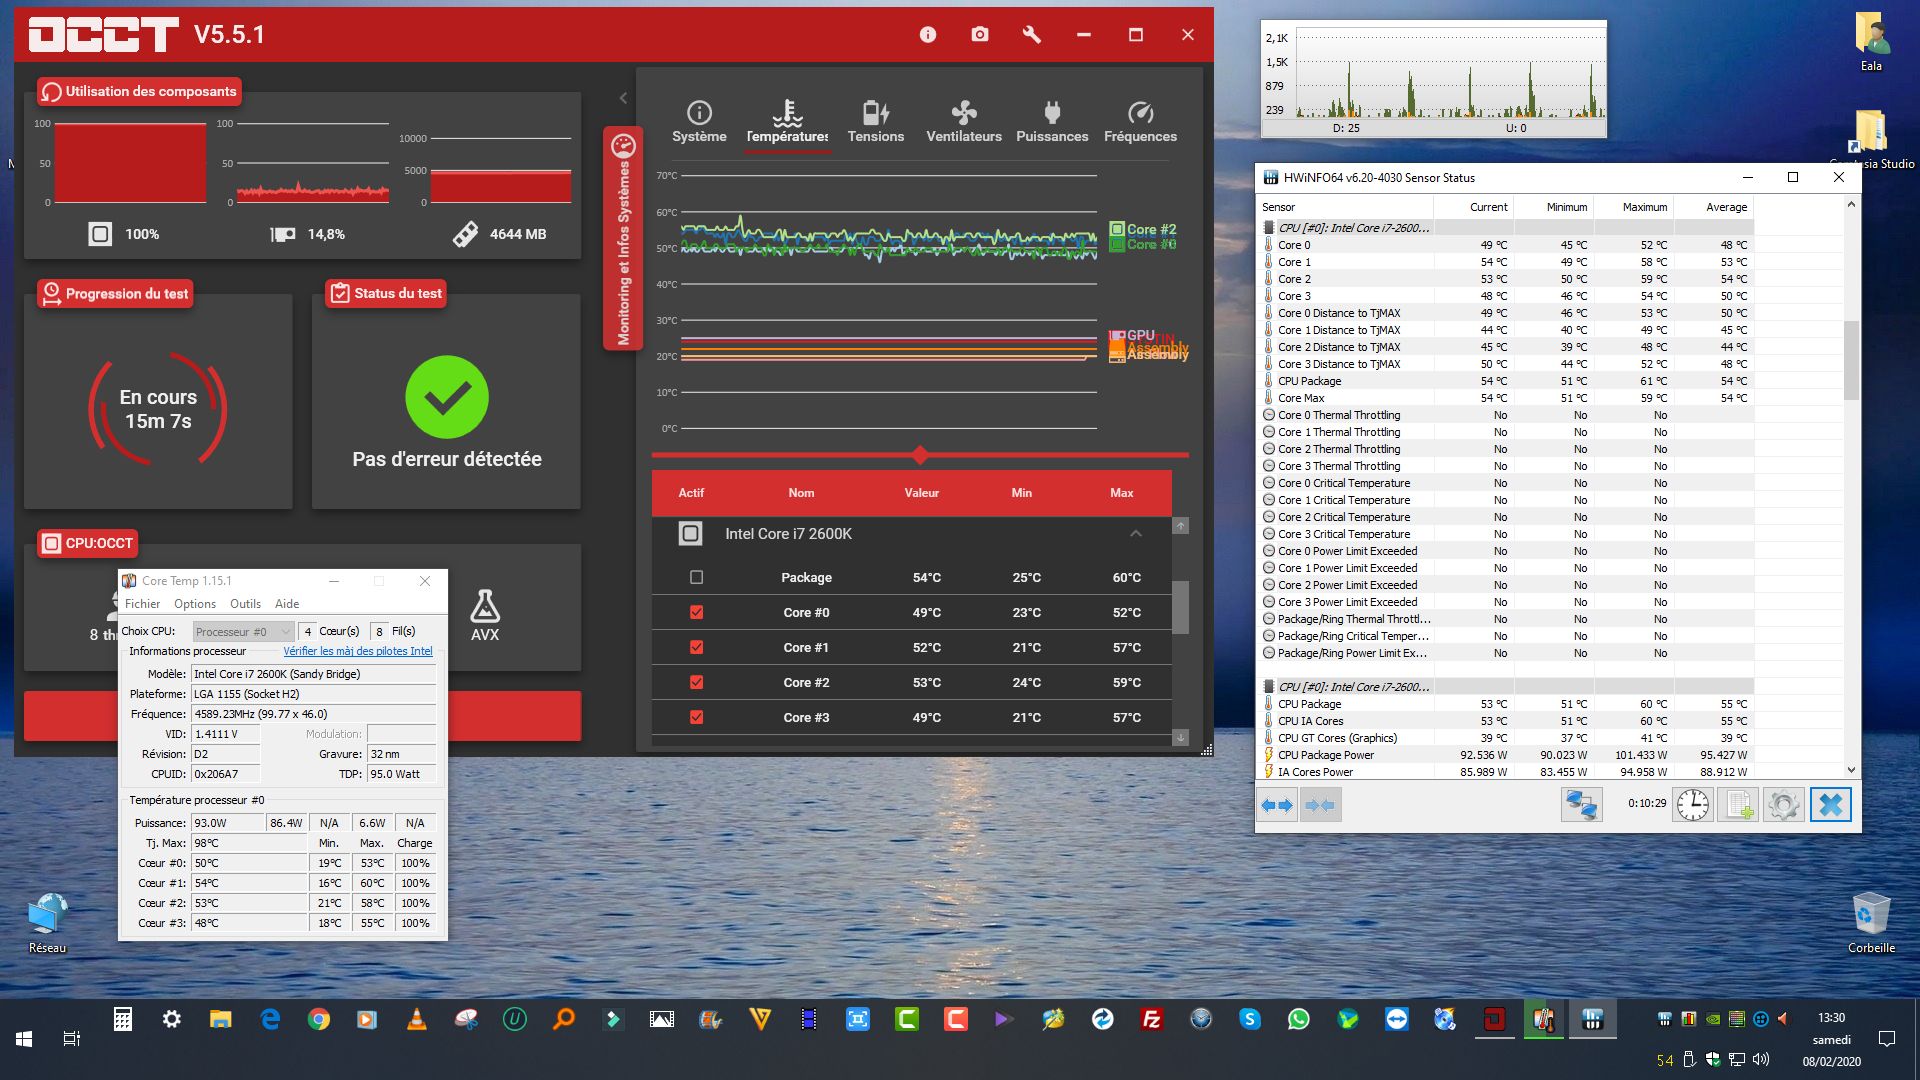The height and width of the screenshot is (1080, 1920).
Task: Open the Aide menu in Core Temp
Action: tap(287, 604)
